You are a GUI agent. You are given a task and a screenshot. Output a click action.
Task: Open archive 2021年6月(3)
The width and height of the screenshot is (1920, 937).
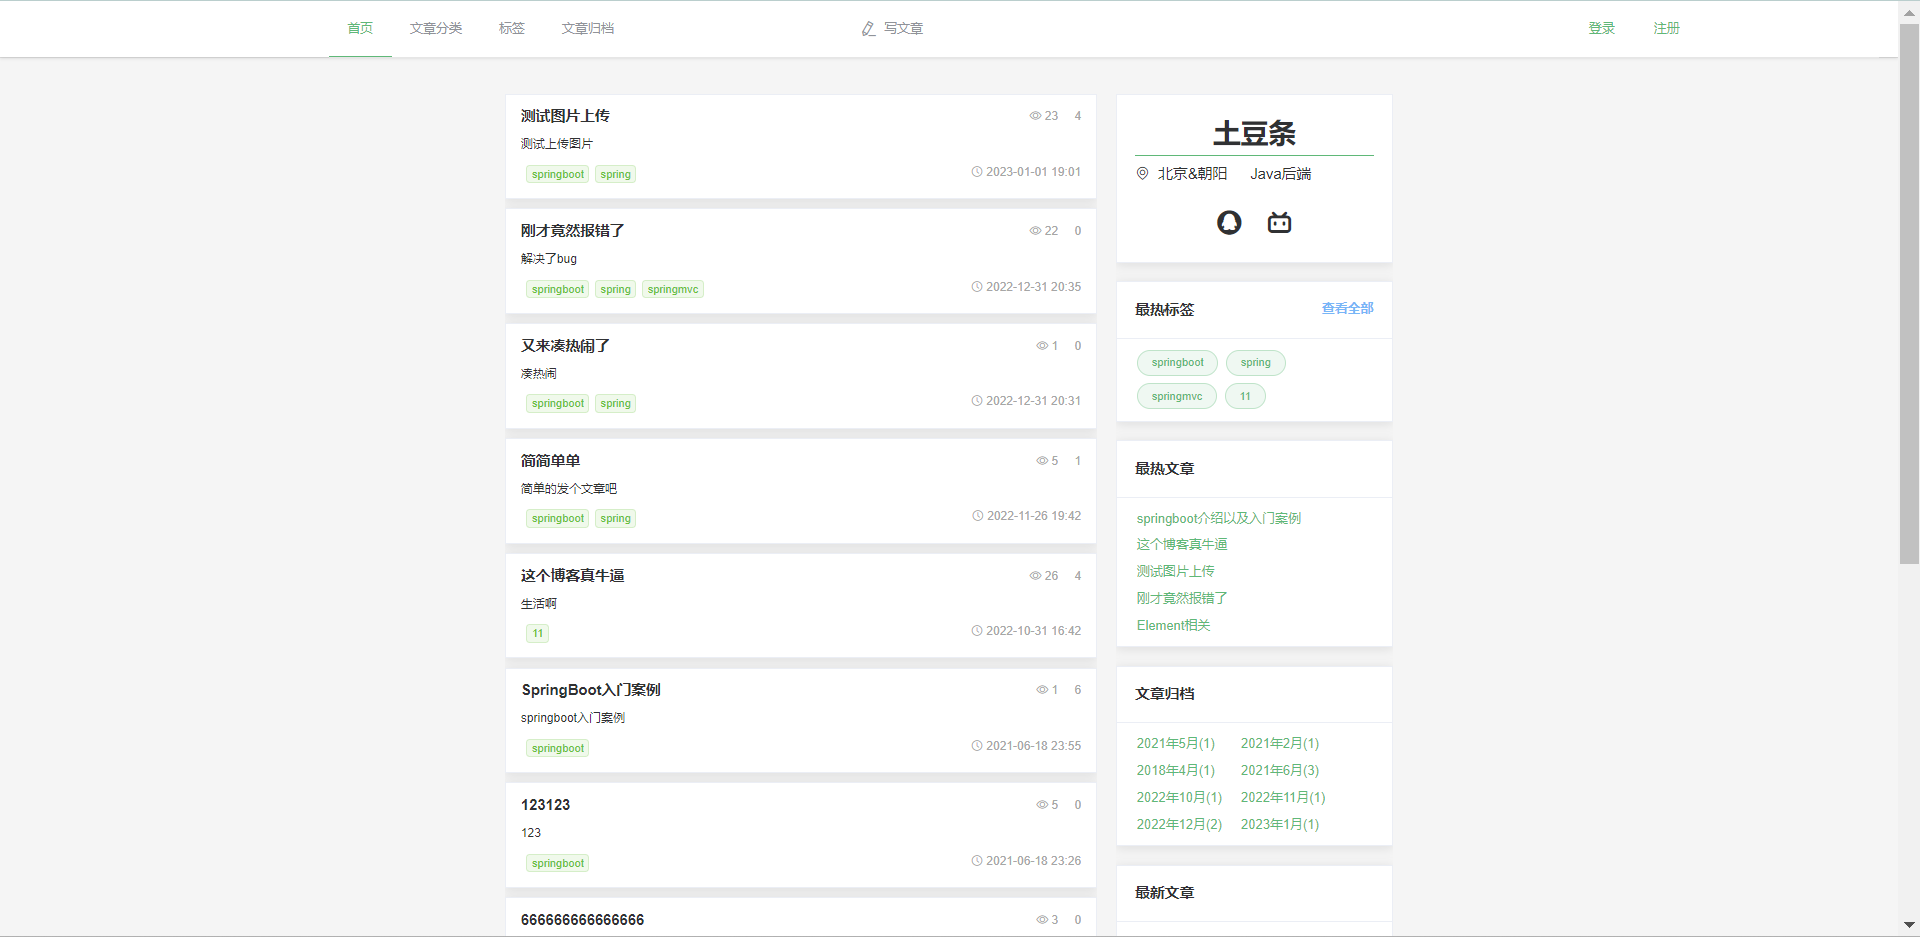[x=1280, y=771]
